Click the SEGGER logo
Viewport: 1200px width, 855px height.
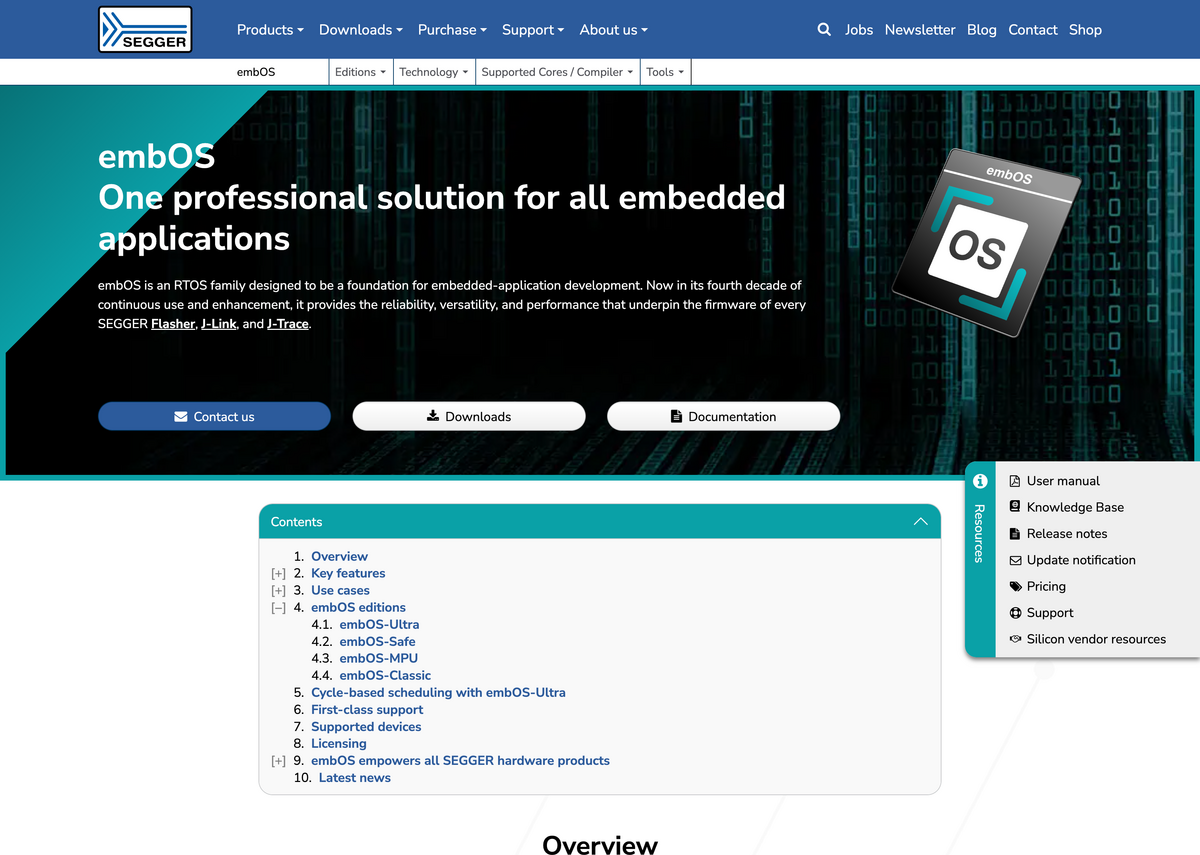pos(145,29)
